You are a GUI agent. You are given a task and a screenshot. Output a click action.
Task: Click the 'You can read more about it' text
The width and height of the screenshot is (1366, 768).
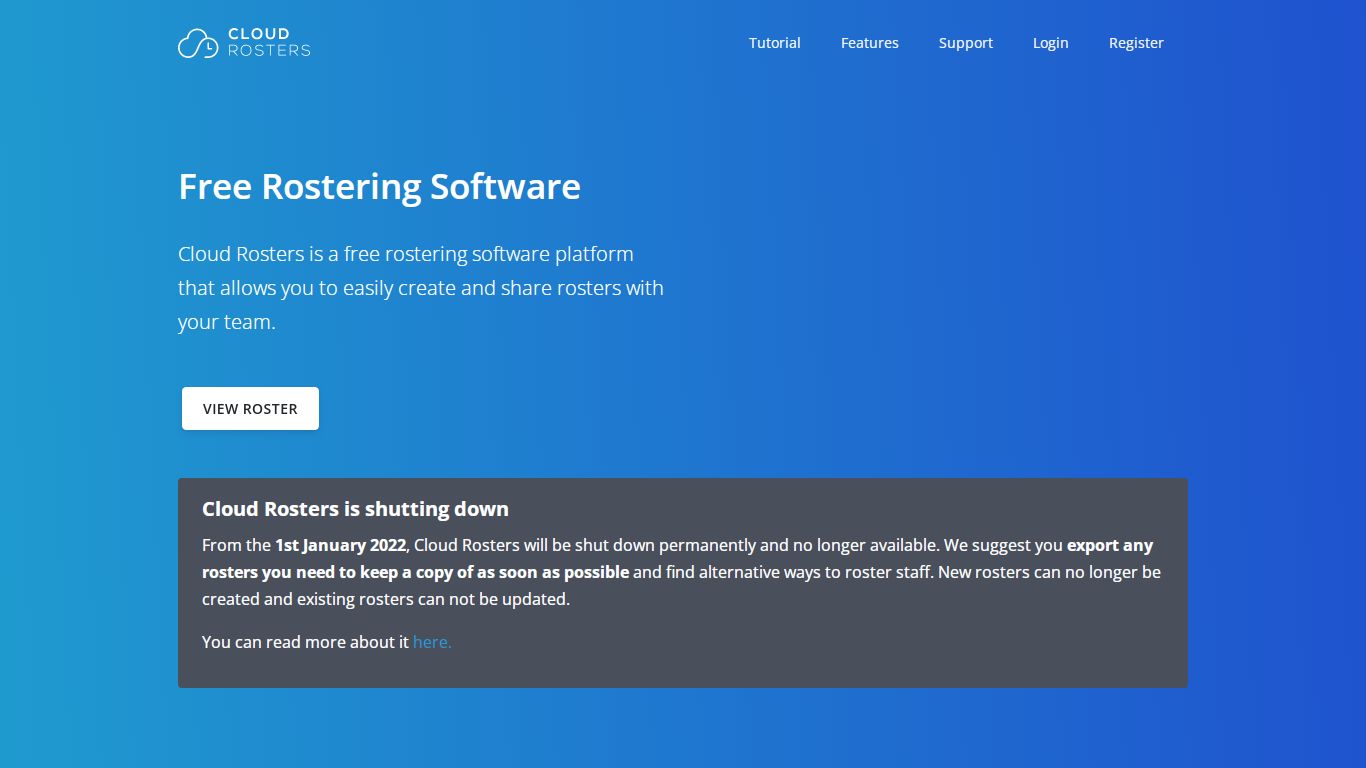click(x=305, y=642)
